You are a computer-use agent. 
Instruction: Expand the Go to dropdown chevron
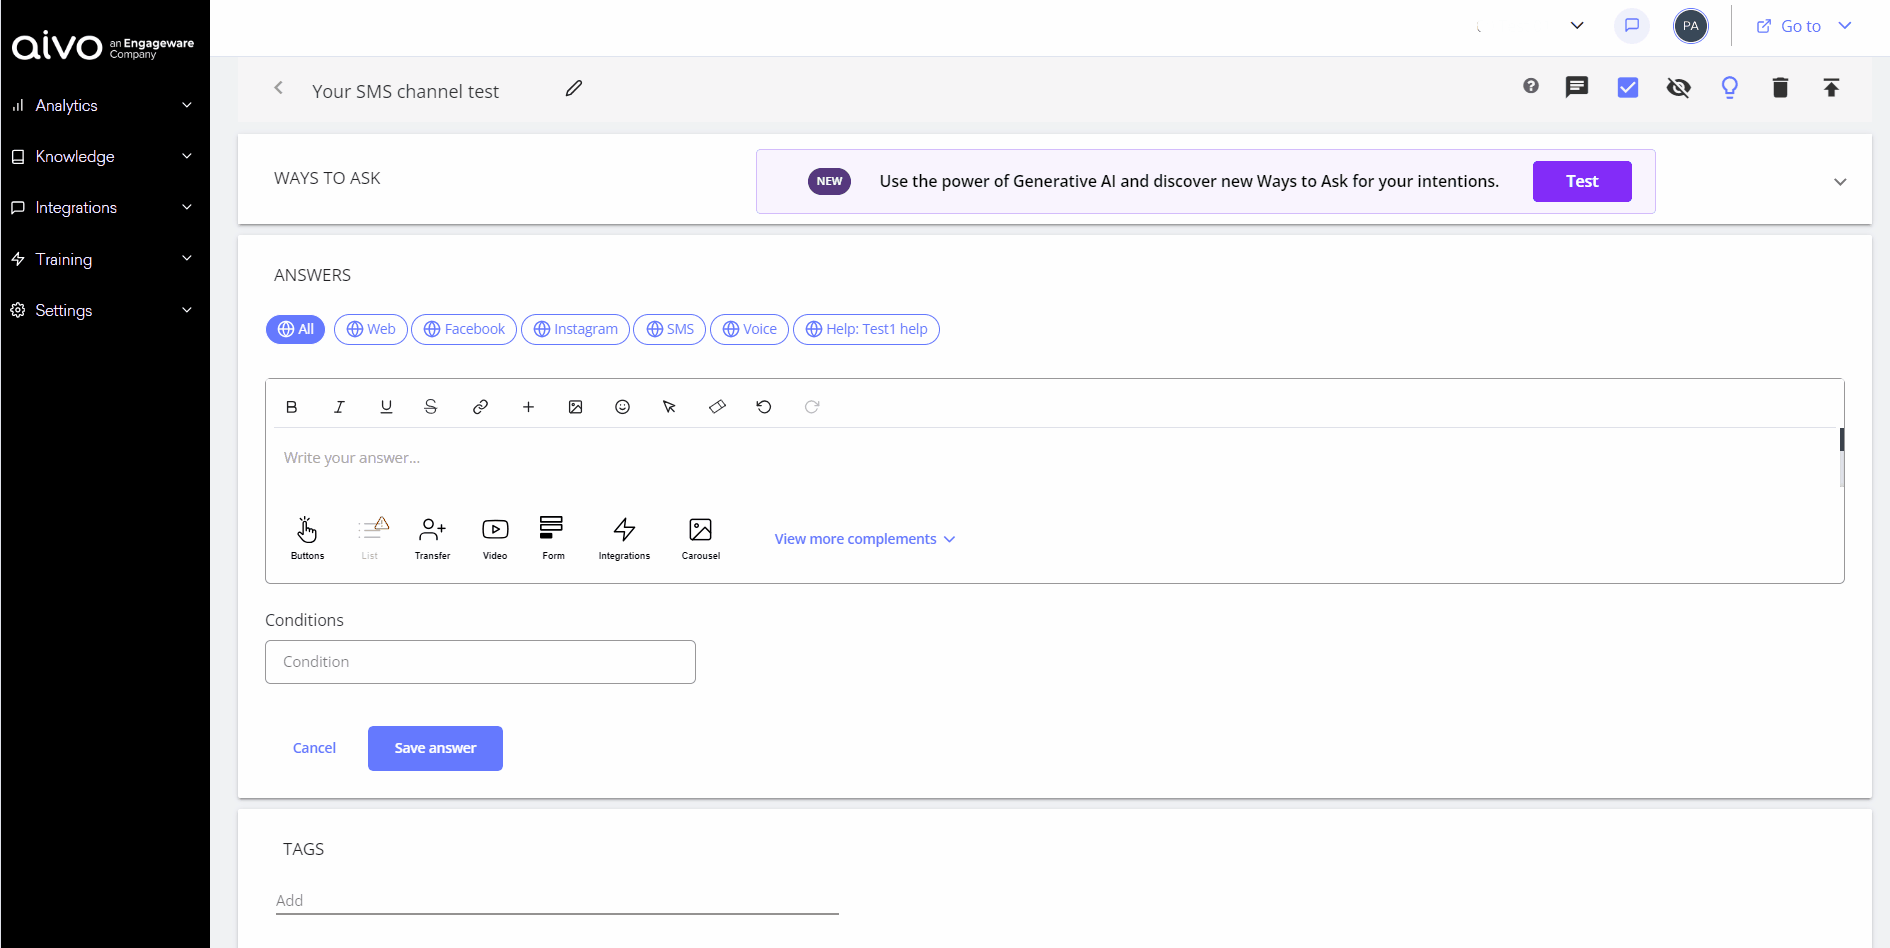click(1846, 26)
